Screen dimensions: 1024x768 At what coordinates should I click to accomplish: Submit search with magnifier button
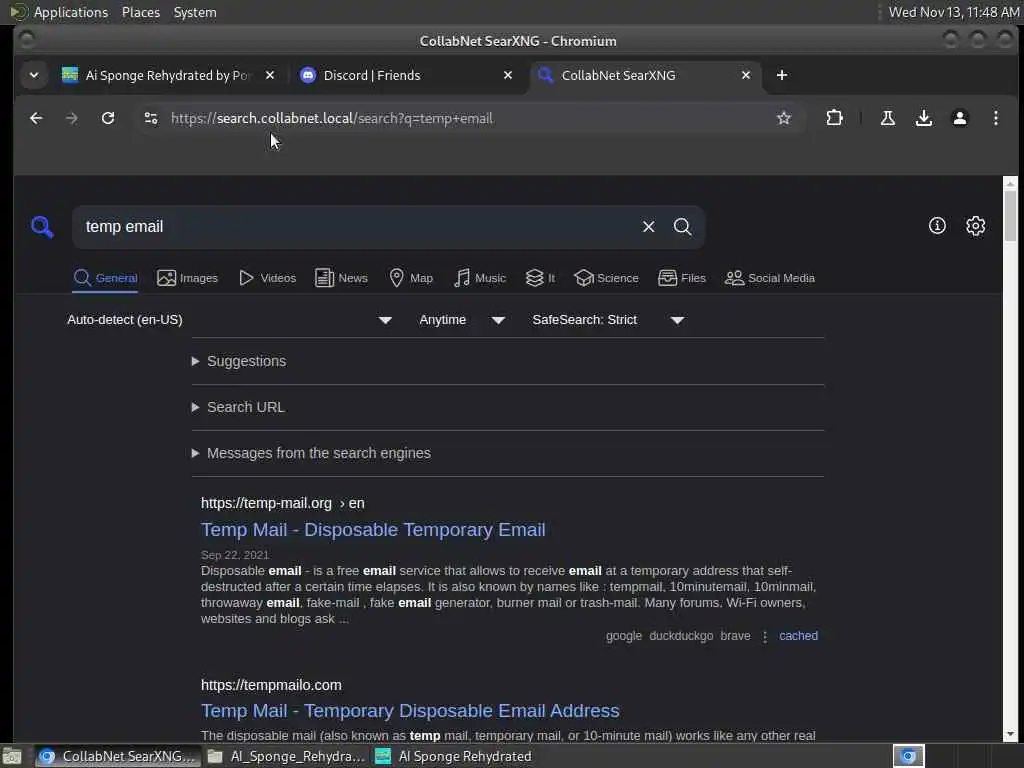pos(682,227)
